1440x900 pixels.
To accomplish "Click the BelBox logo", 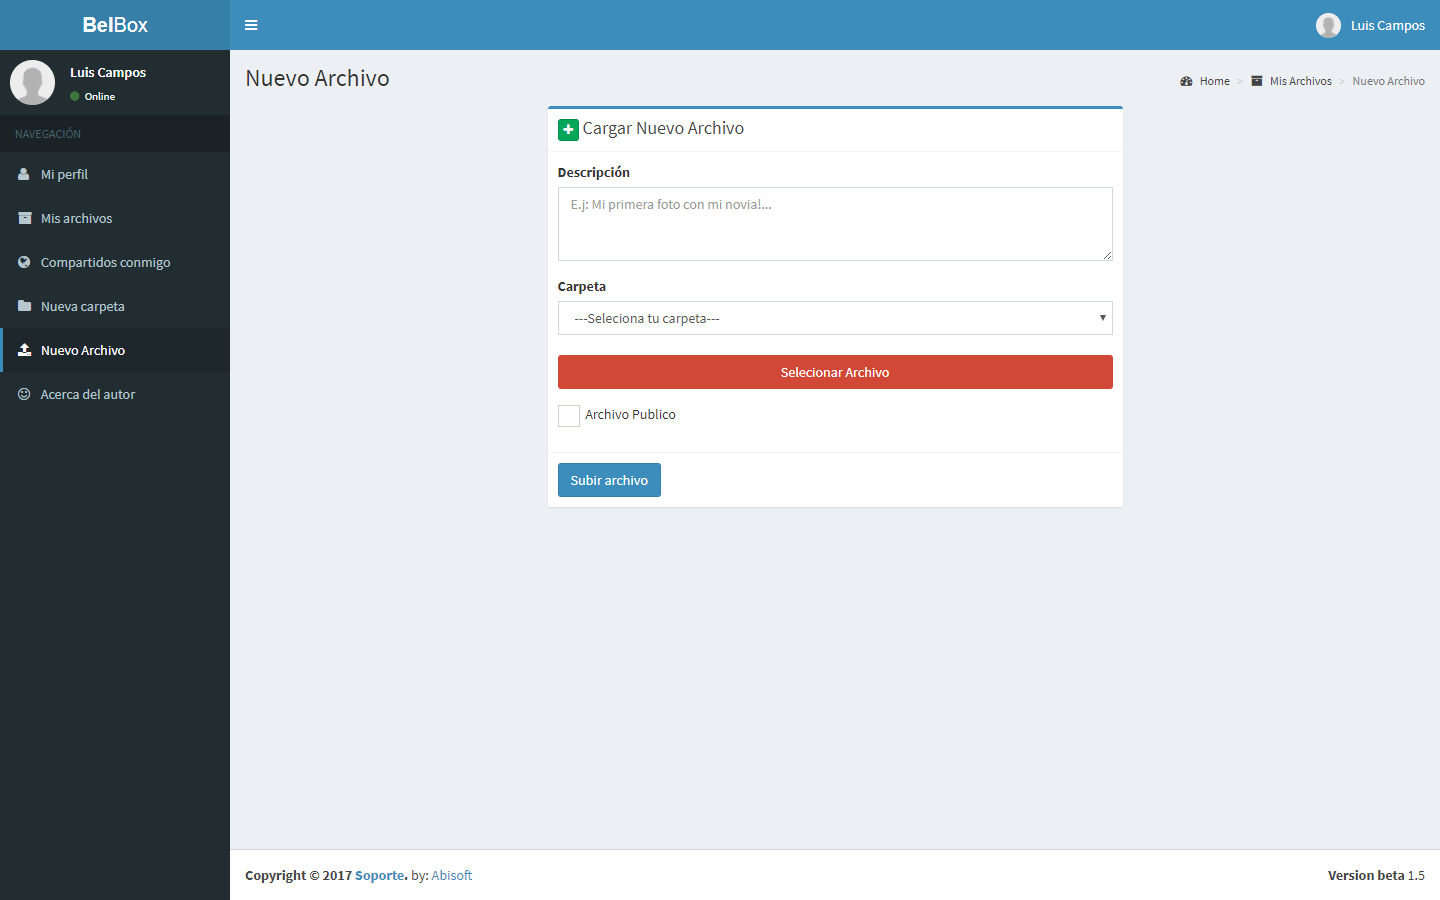I will pyautogui.click(x=115, y=25).
